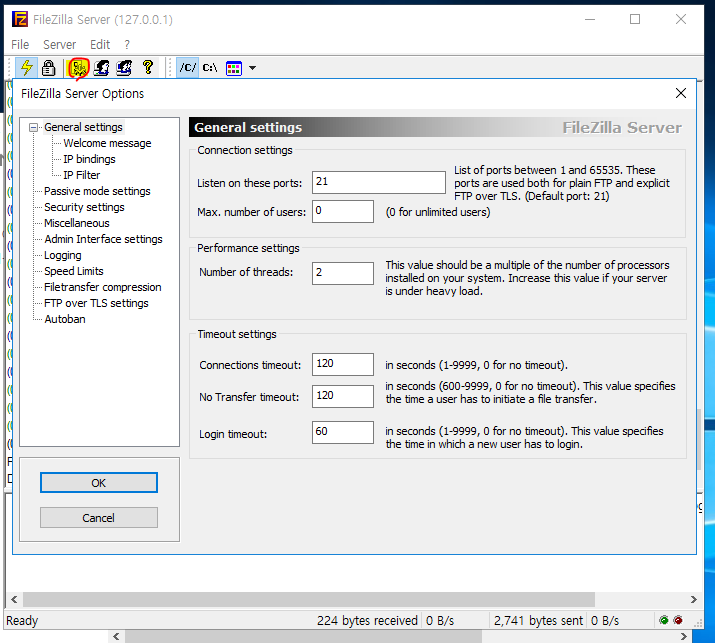
Task: Select the C:\ path display icon
Action: tap(210, 68)
